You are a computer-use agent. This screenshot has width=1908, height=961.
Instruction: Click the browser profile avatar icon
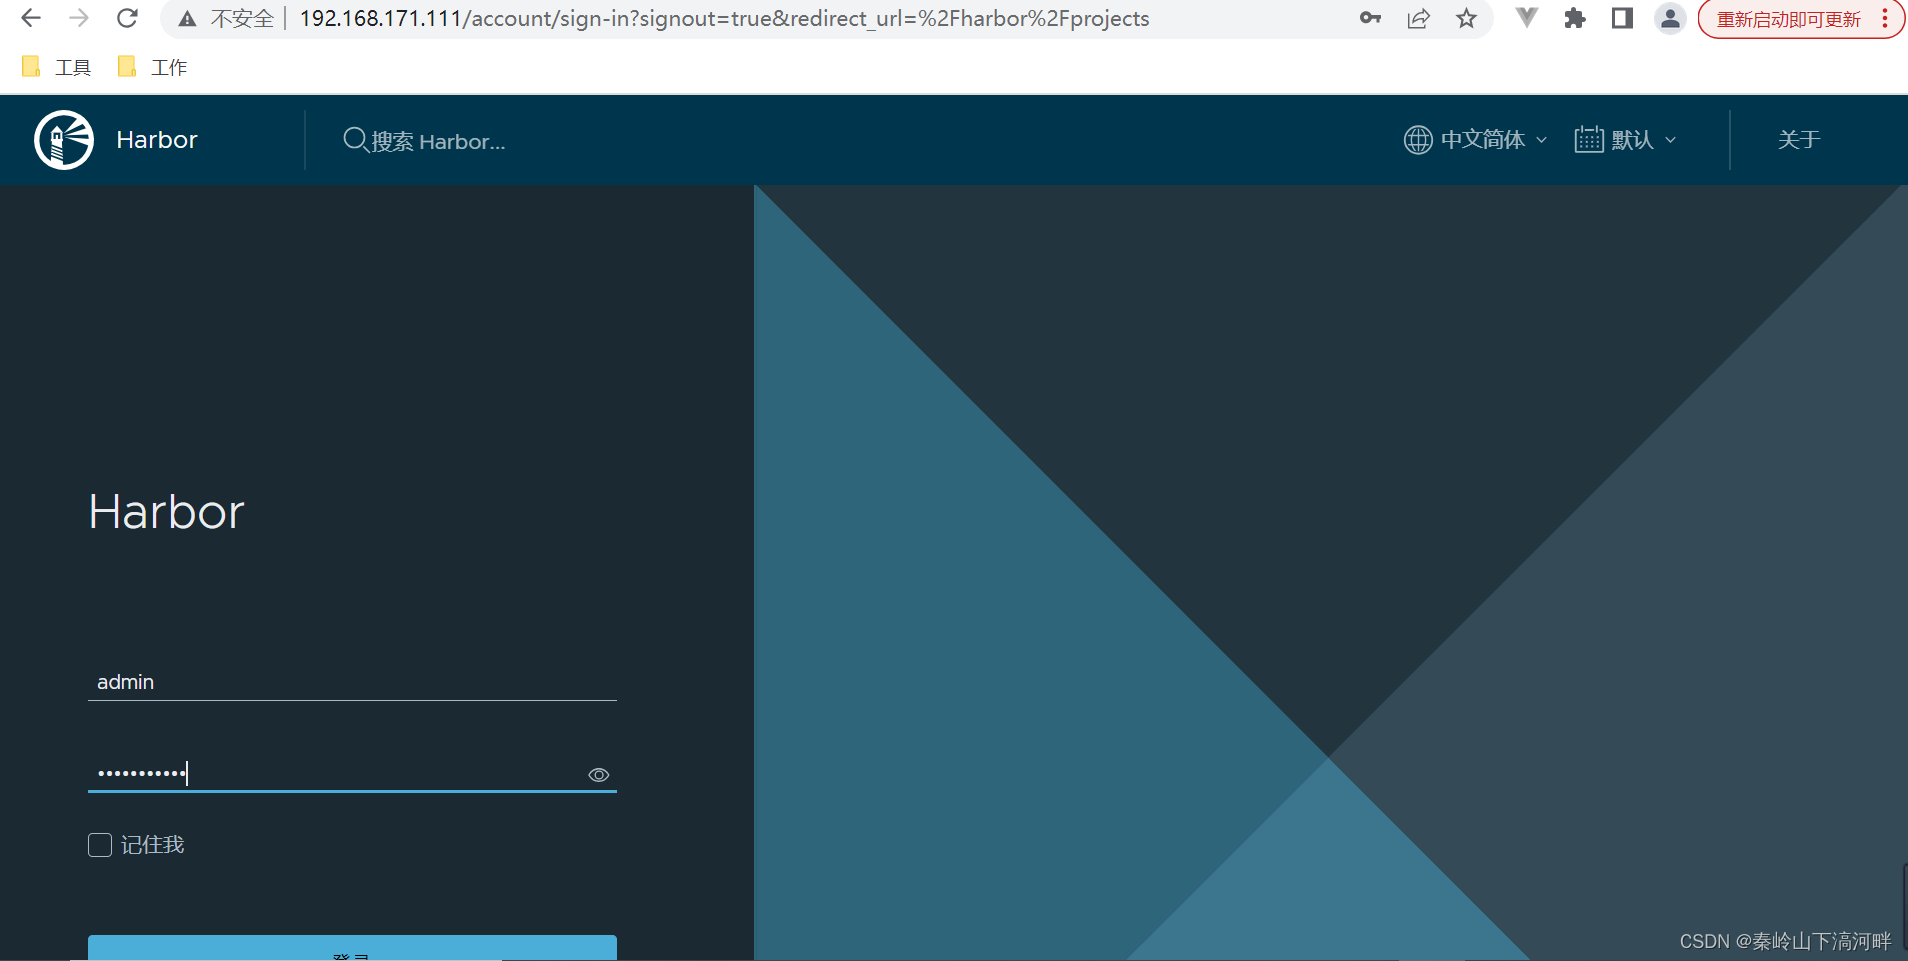click(1670, 18)
